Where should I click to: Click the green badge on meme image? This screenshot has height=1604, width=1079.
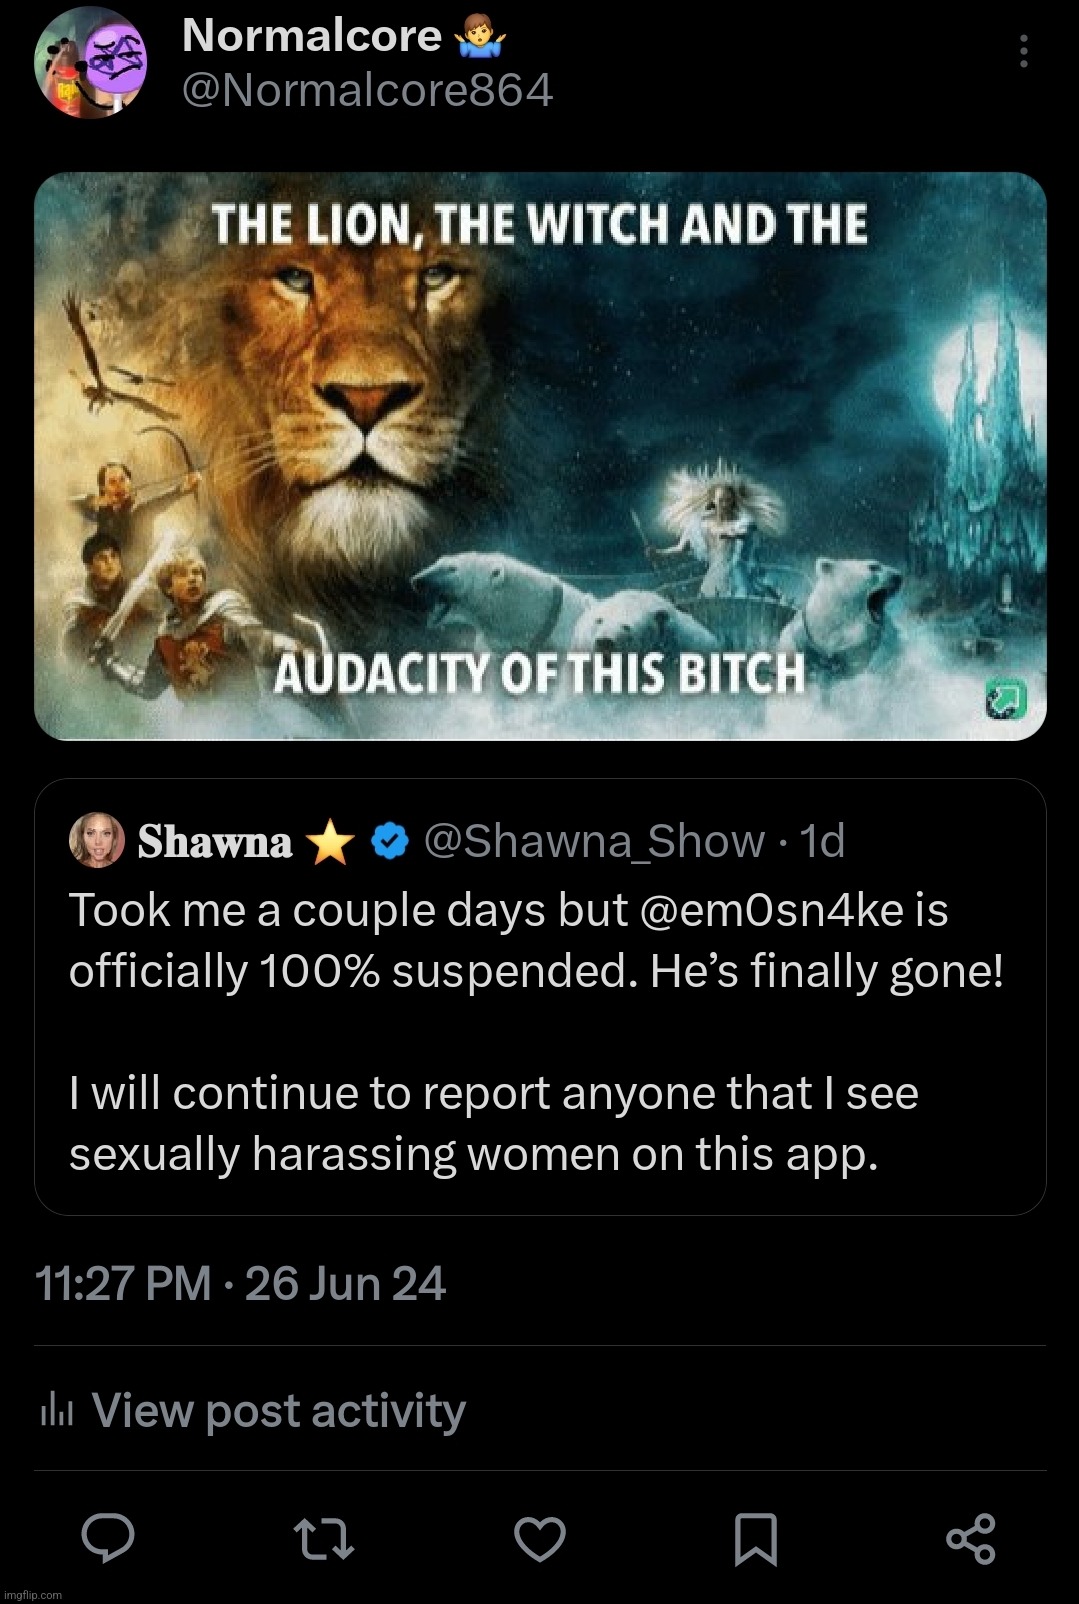(1004, 699)
